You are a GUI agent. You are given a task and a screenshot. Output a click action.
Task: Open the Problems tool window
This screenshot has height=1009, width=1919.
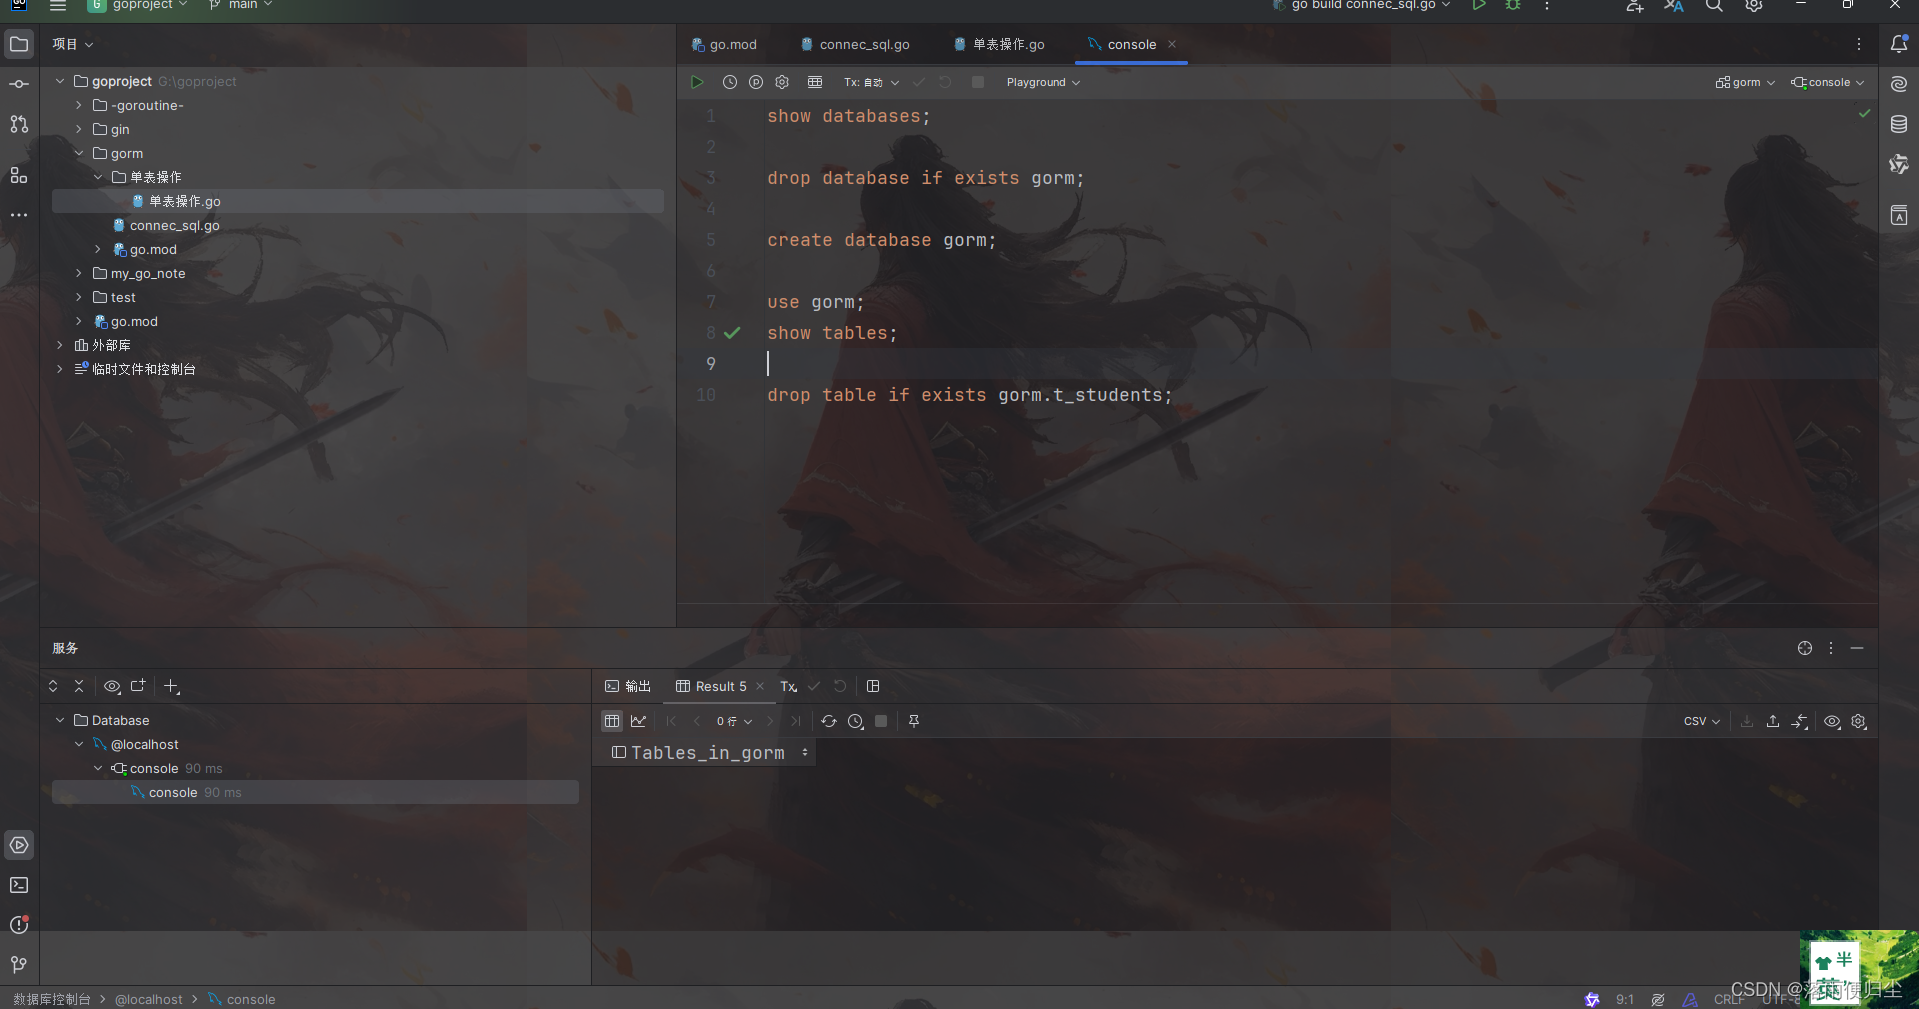(19, 925)
